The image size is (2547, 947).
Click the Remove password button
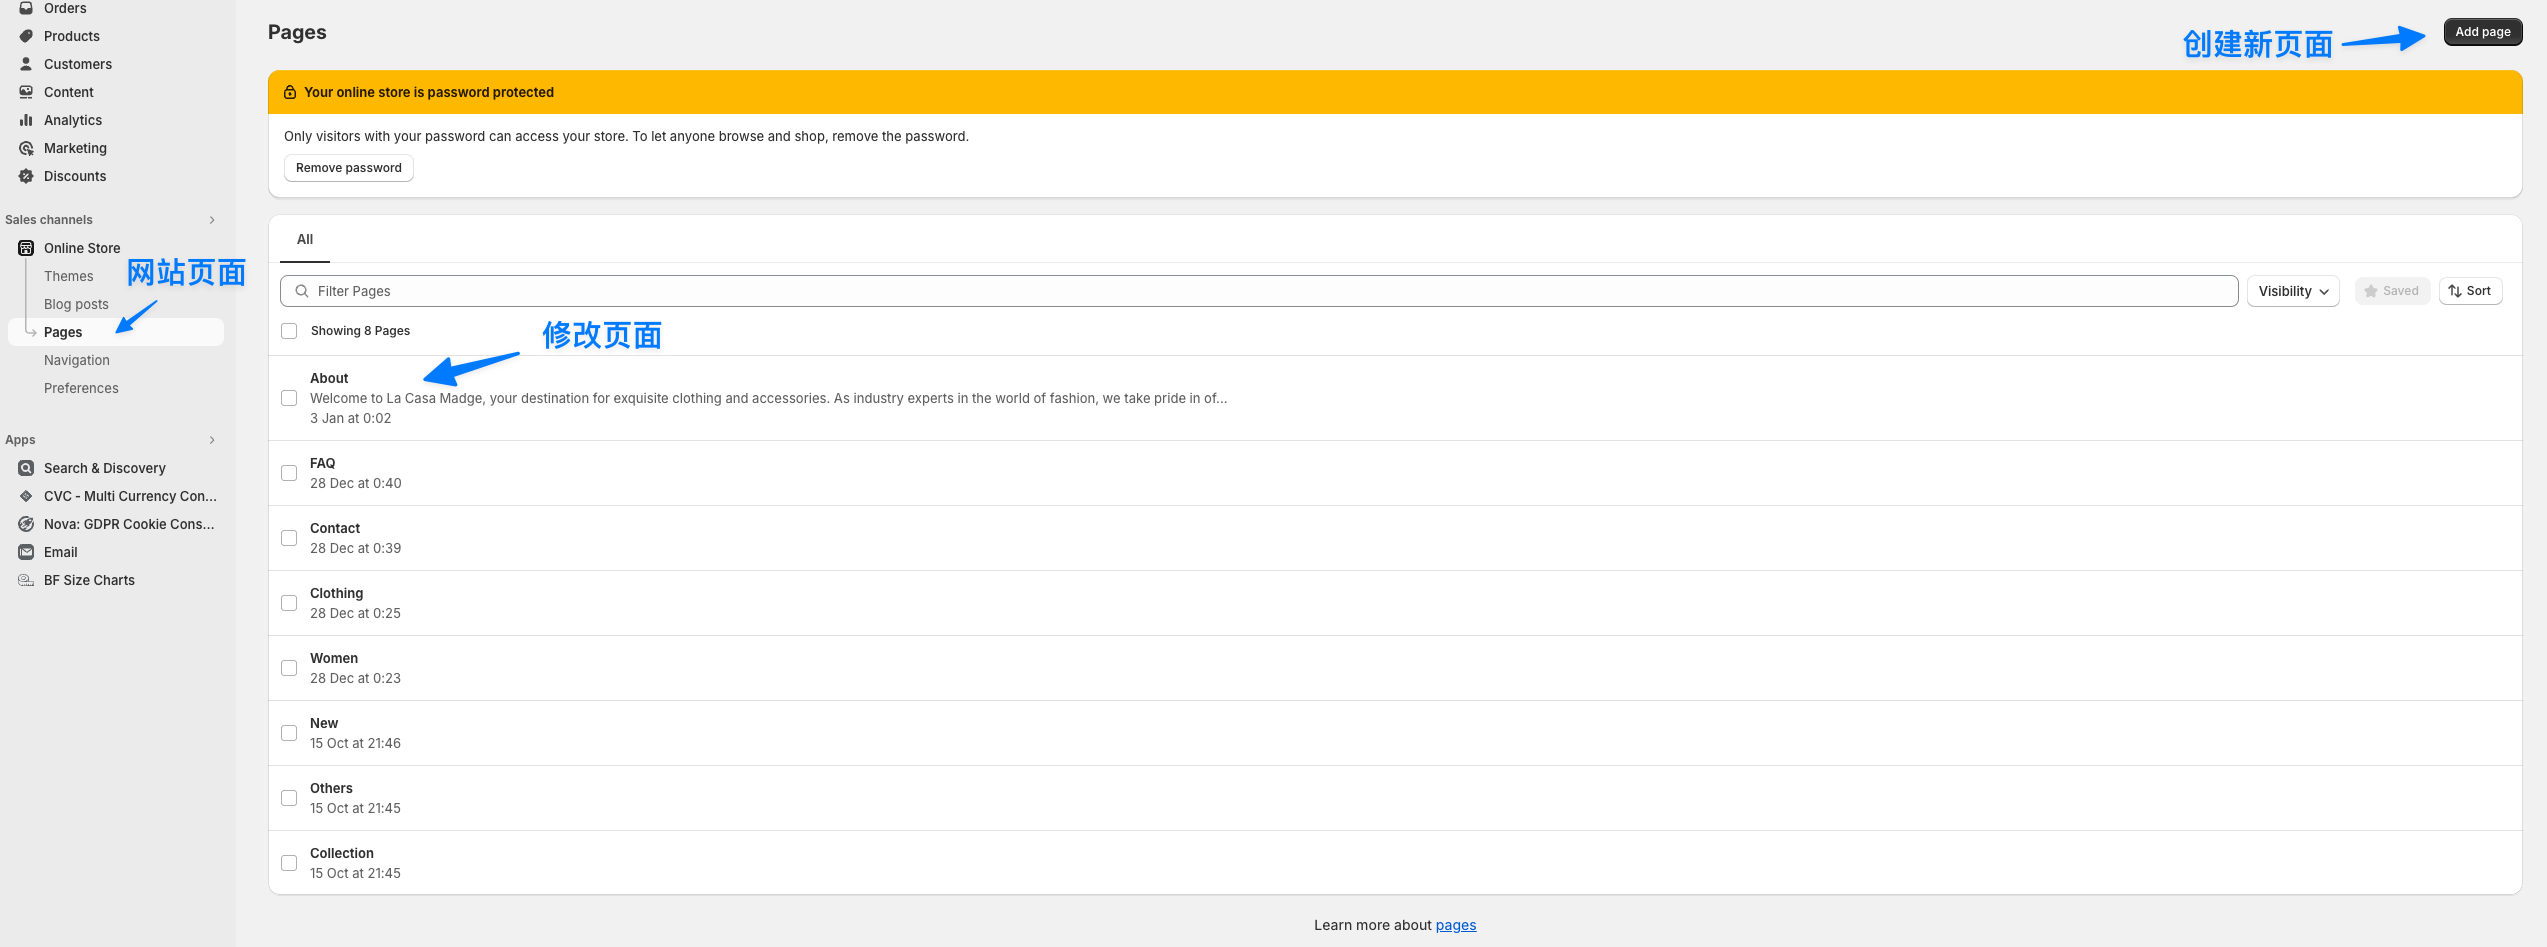tap(349, 168)
